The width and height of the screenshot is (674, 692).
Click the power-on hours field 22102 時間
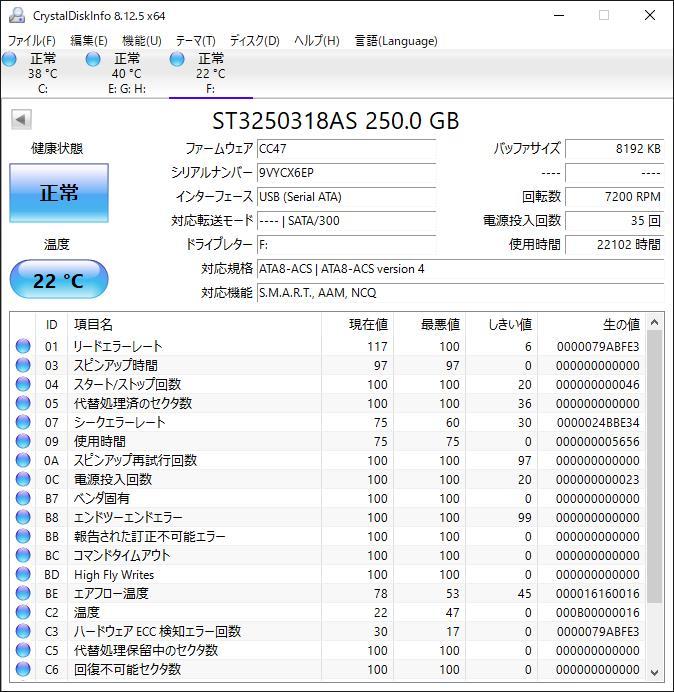tap(614, 244)
